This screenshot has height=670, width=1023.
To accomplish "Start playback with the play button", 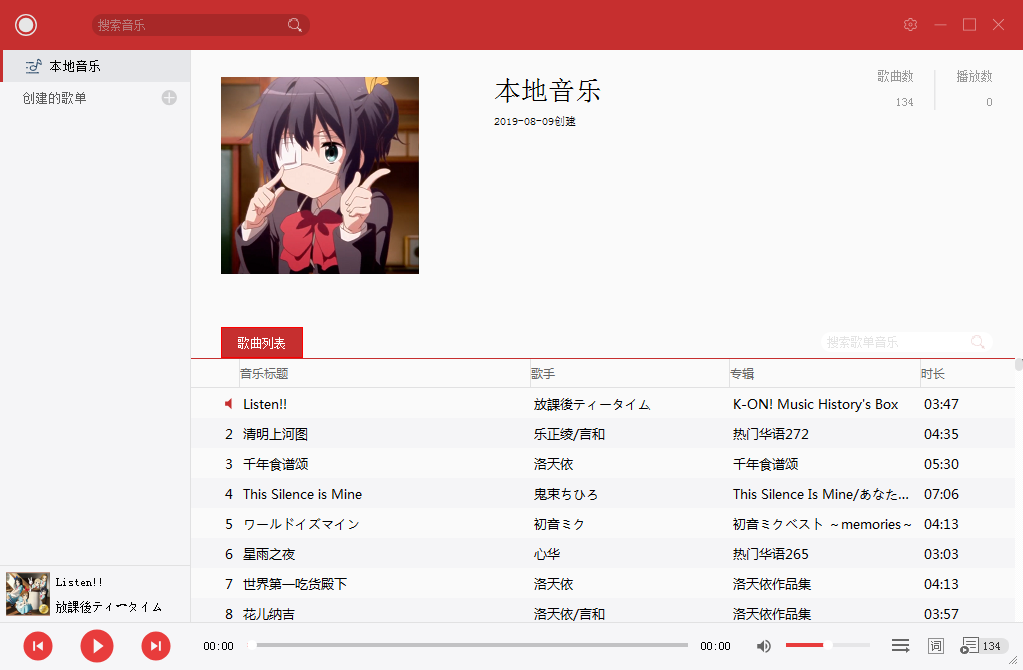I will point(97,646).
